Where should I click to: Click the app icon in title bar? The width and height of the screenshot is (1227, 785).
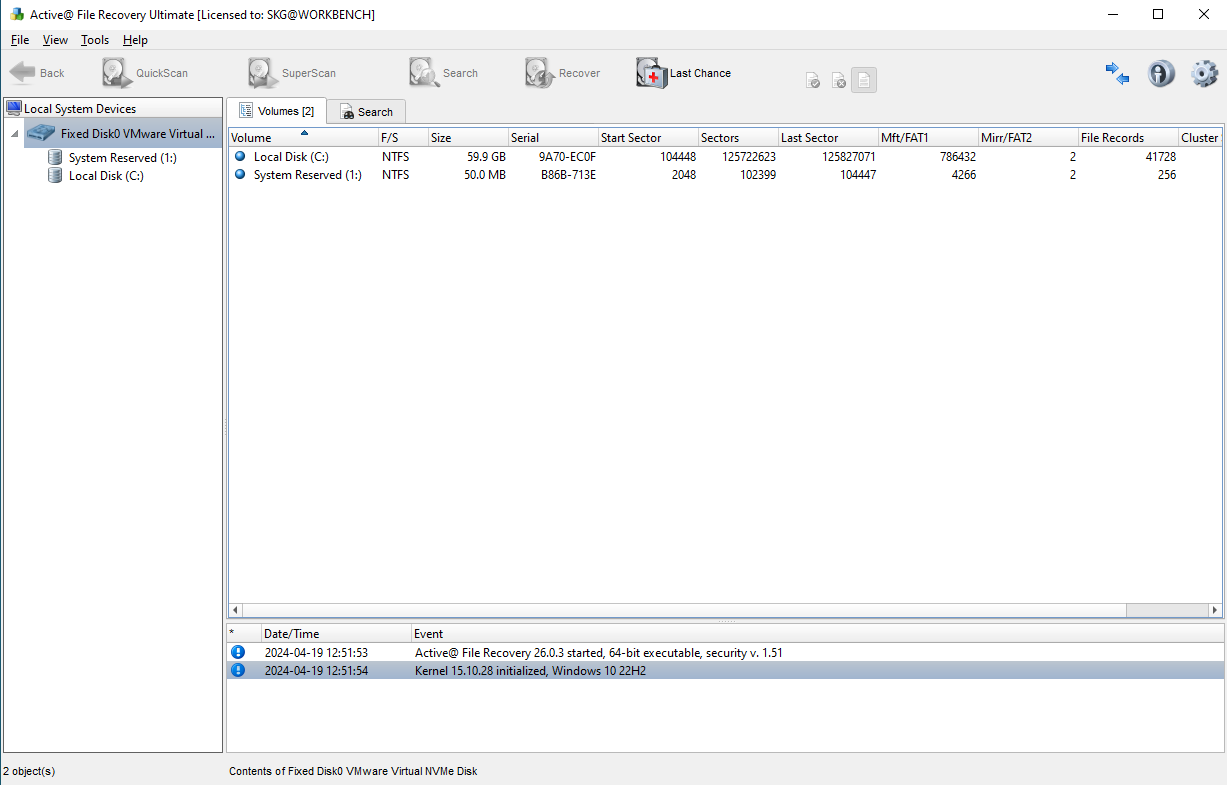click(x=17, y=15)
